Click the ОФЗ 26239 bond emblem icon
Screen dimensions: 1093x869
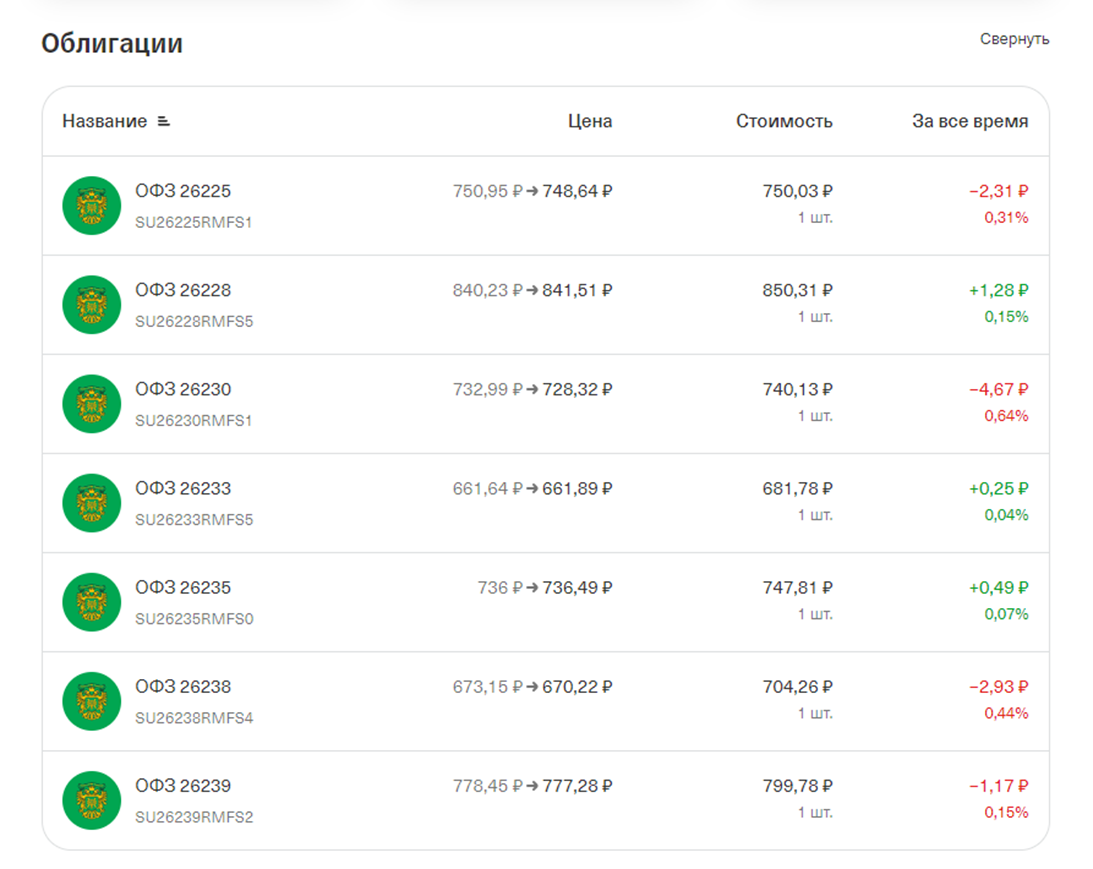91,799
